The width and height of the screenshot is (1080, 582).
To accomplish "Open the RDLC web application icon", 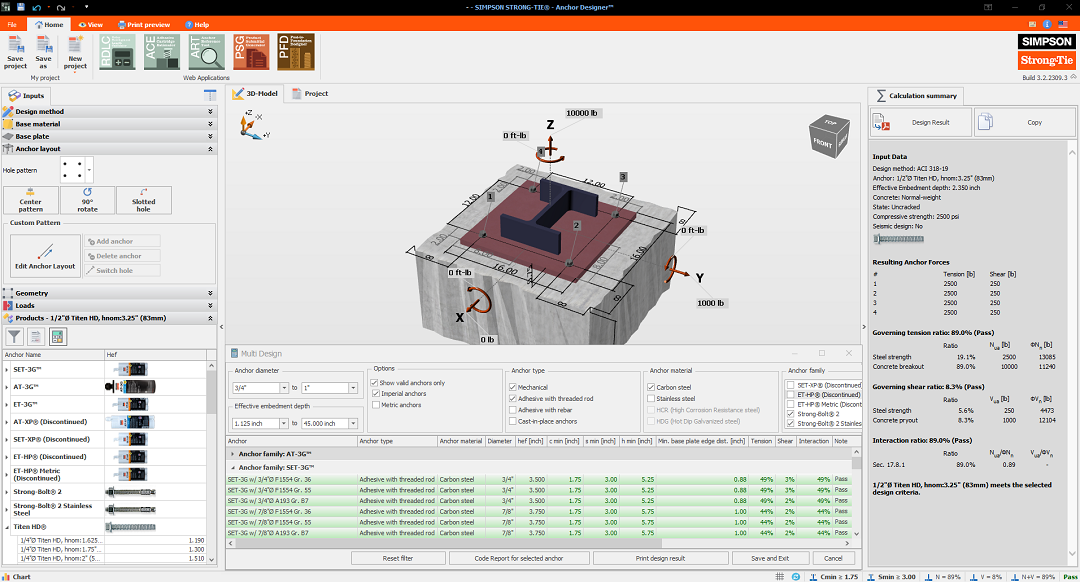I will 117,52.
